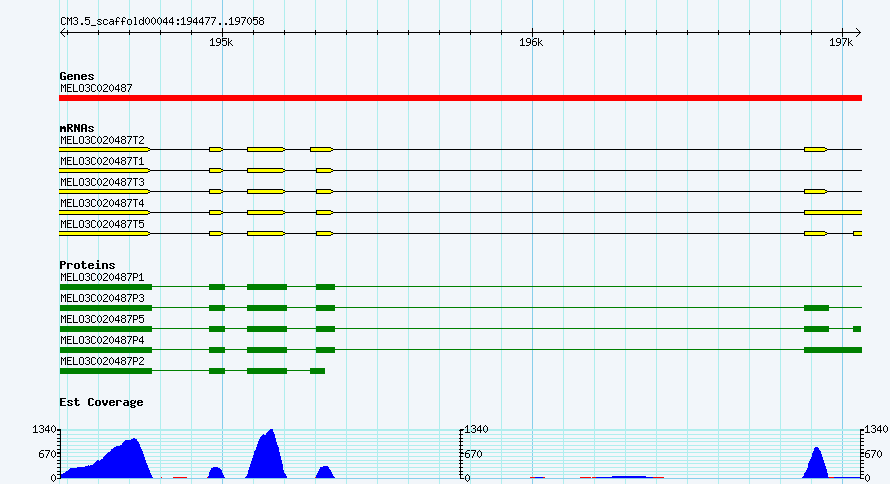Click the last short block of MELO3C020487P2

(x=317, y=371)
